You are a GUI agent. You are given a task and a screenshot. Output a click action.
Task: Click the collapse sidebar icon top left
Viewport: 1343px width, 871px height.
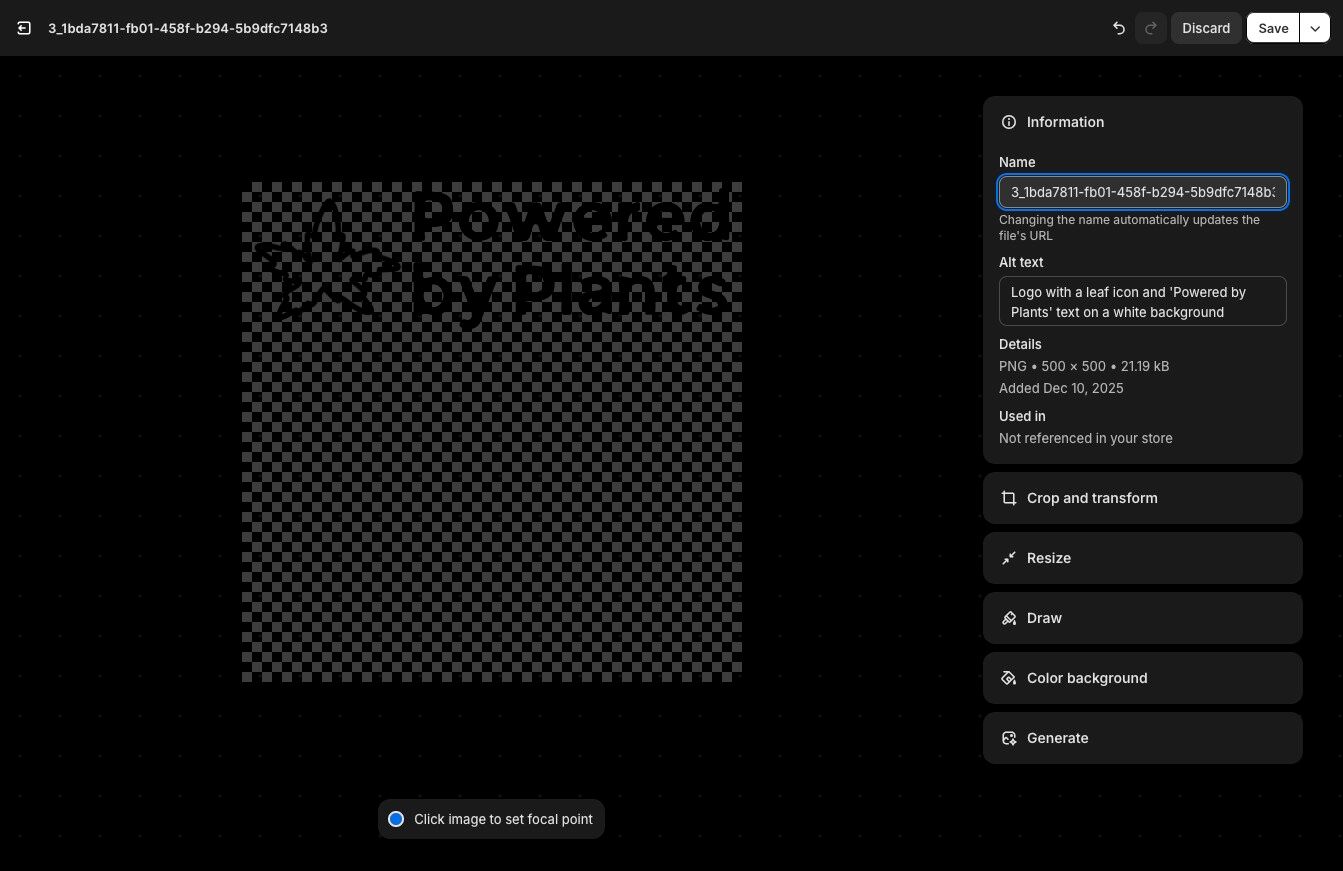coord(24,28)
